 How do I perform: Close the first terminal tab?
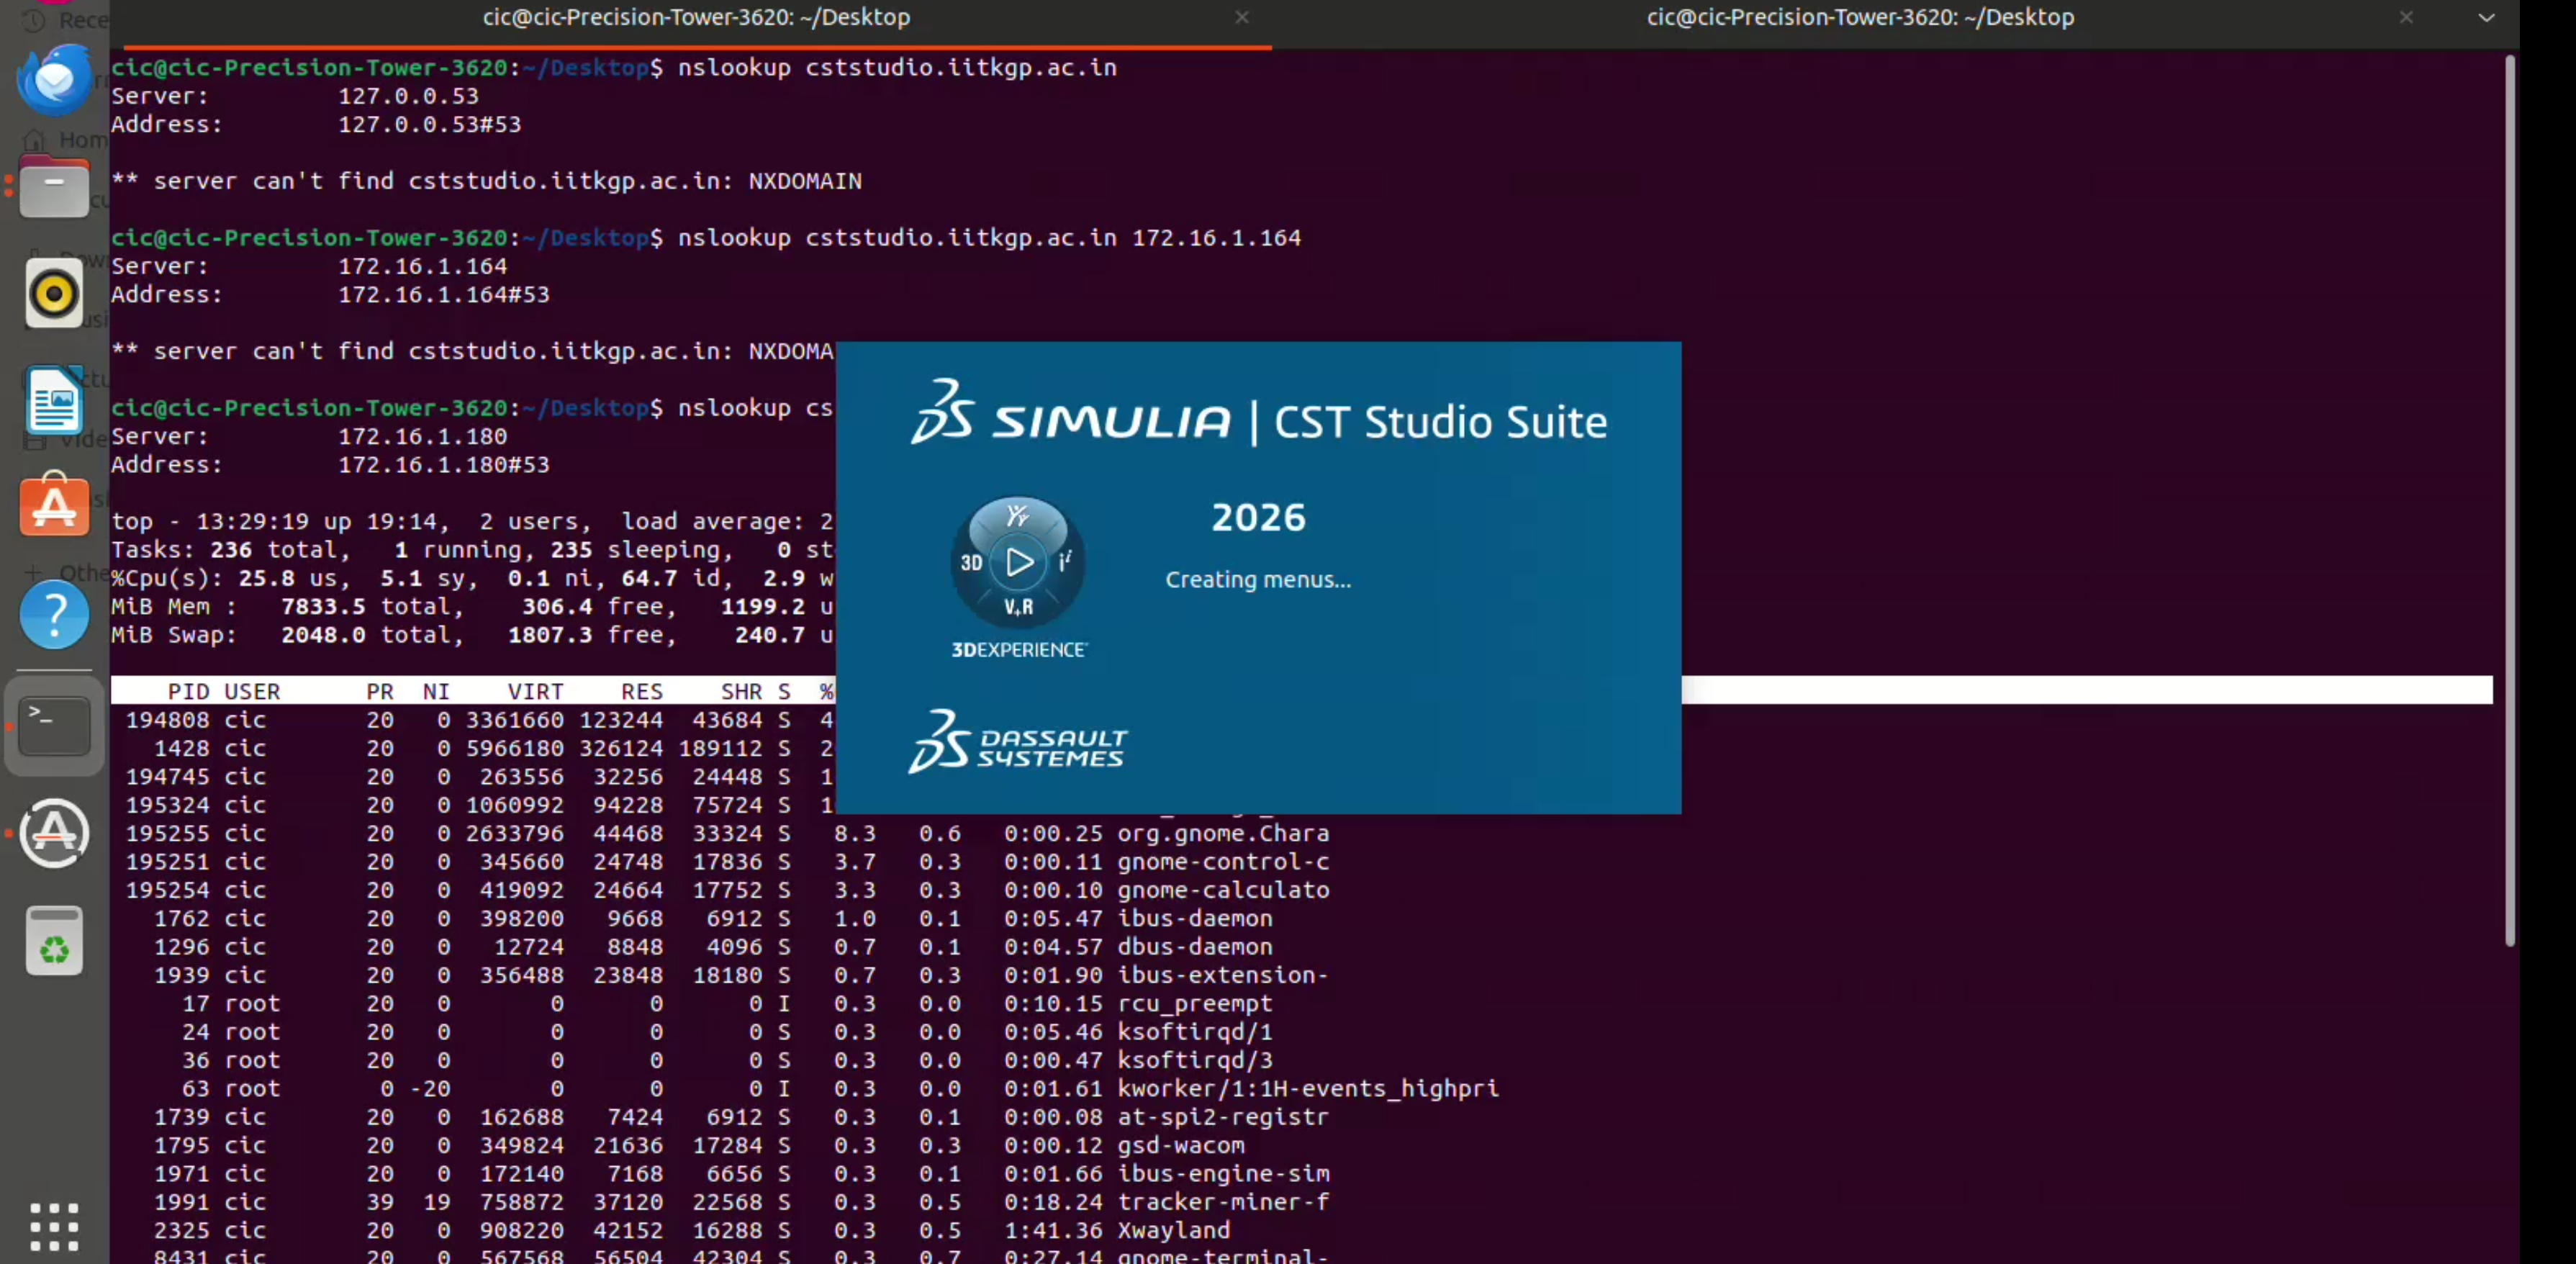[1241, 17]
